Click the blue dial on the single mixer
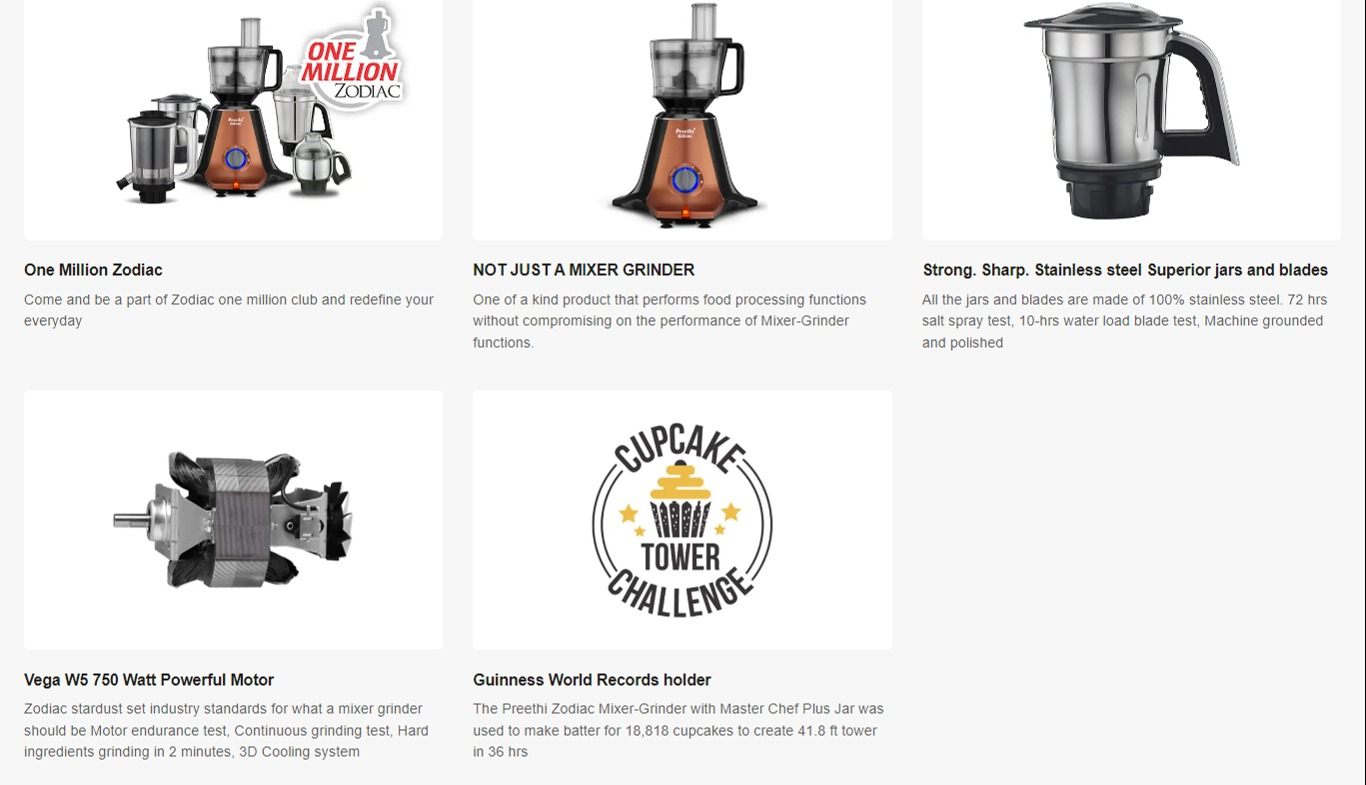 point(685,180)
